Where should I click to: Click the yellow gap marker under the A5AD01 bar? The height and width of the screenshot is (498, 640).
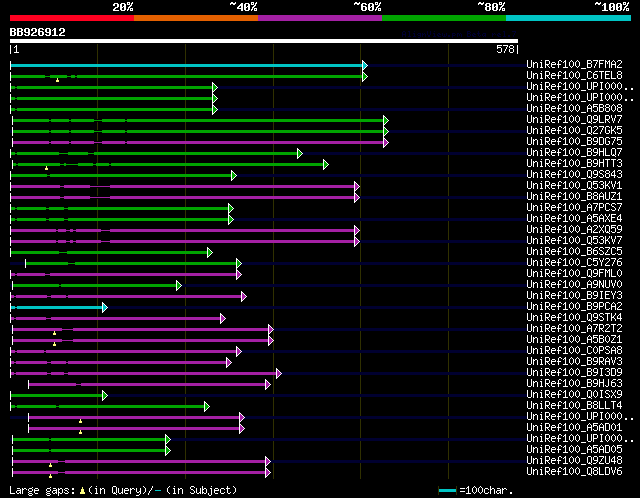point(80,432)
